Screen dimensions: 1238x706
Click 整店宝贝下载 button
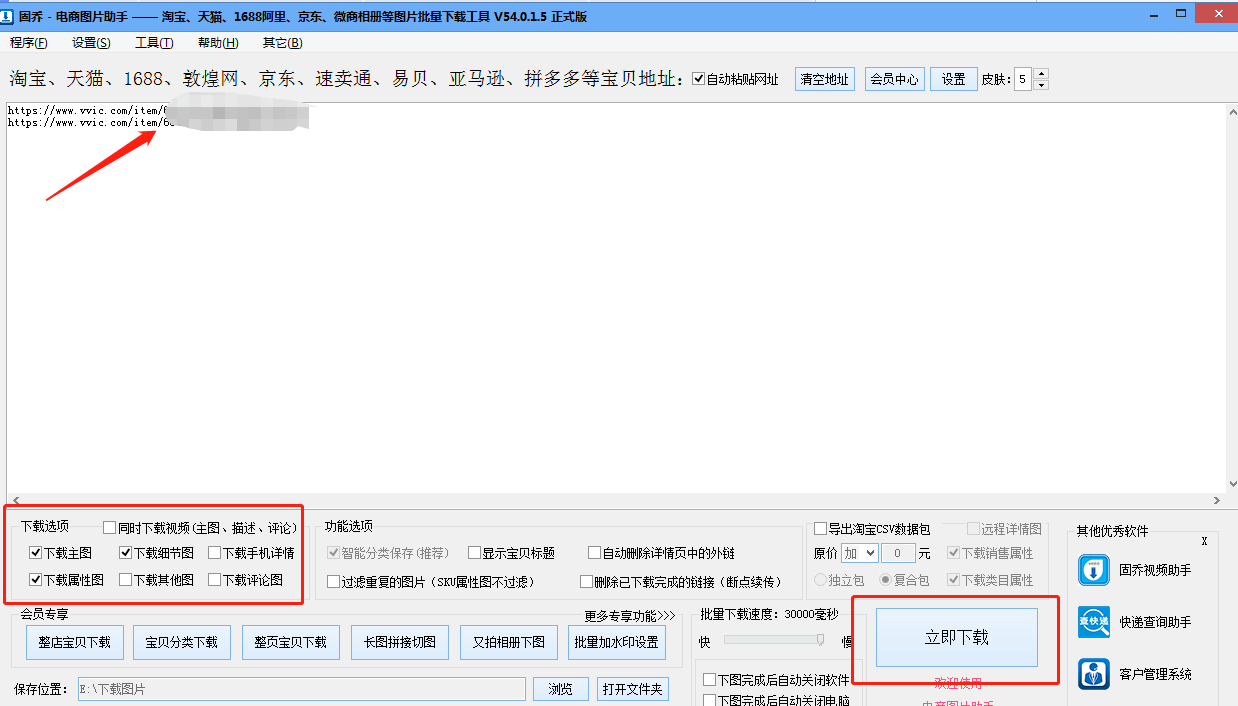(x=74, y=642)
